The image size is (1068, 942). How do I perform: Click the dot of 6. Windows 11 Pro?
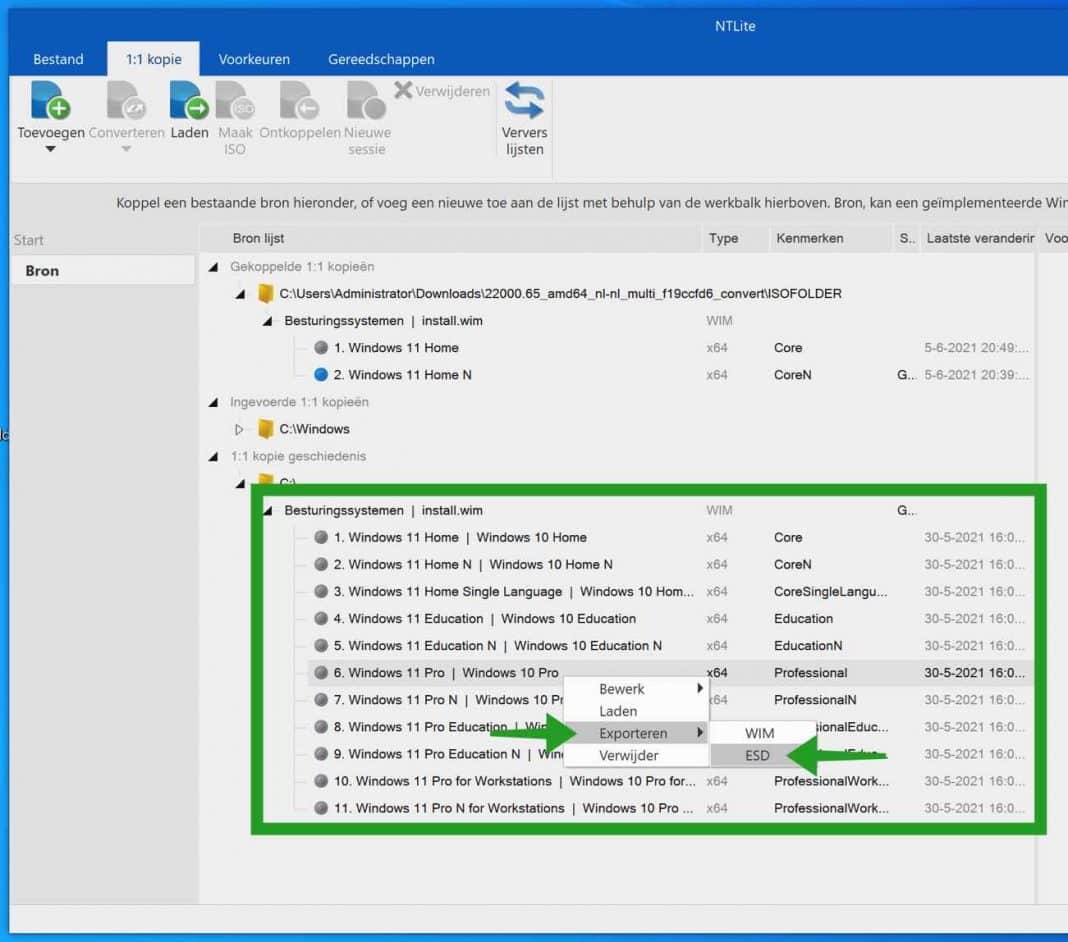click(x=321, y=673)
